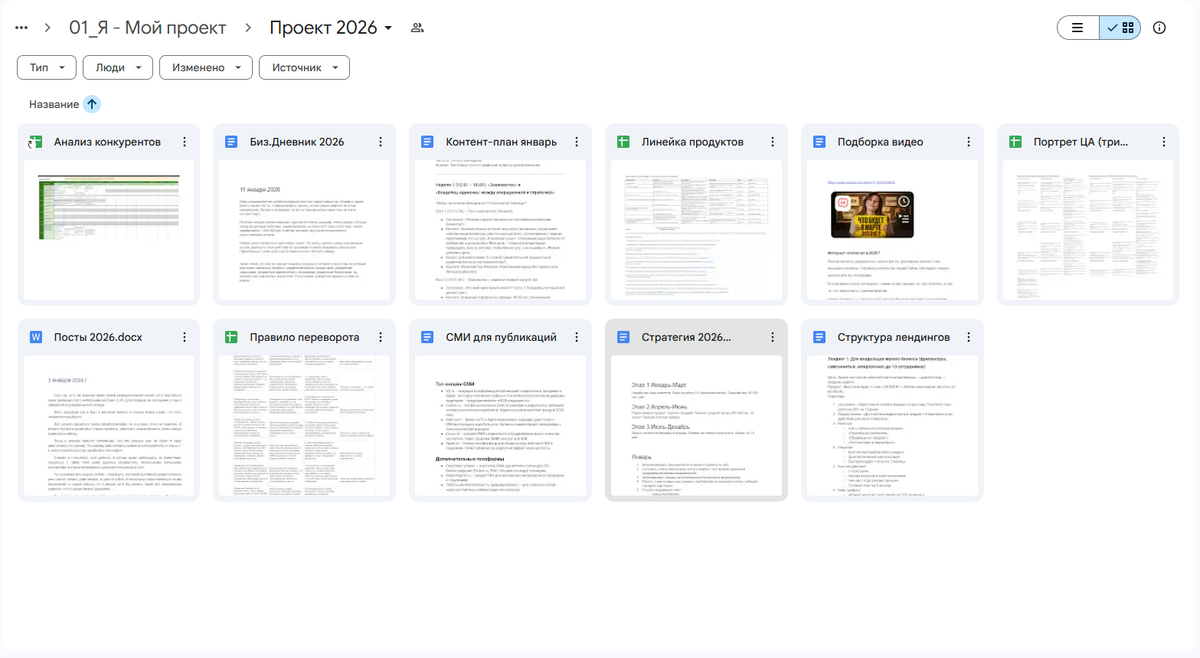Screen dimensions: 1200x658
Task: Select the Подборка видео file thumbnail
Action: pos(882,230)
